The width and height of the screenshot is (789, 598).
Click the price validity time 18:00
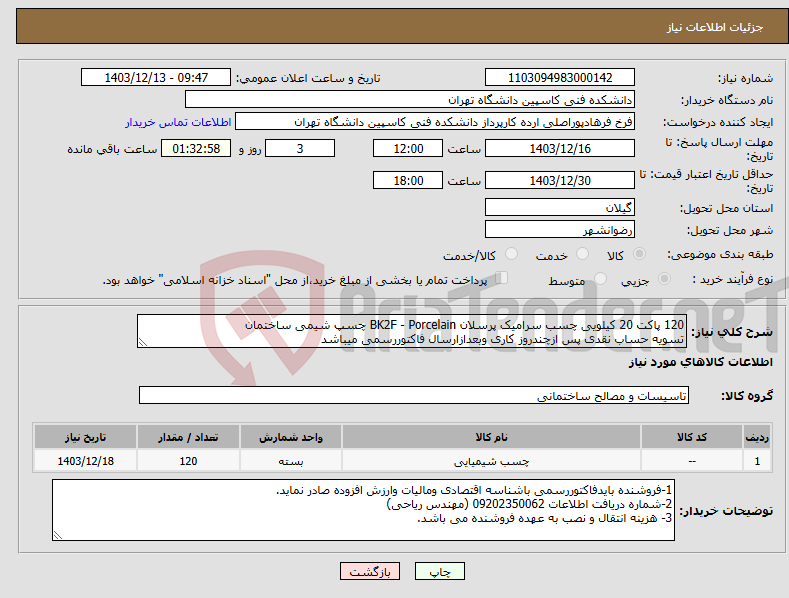pos(408,180)
